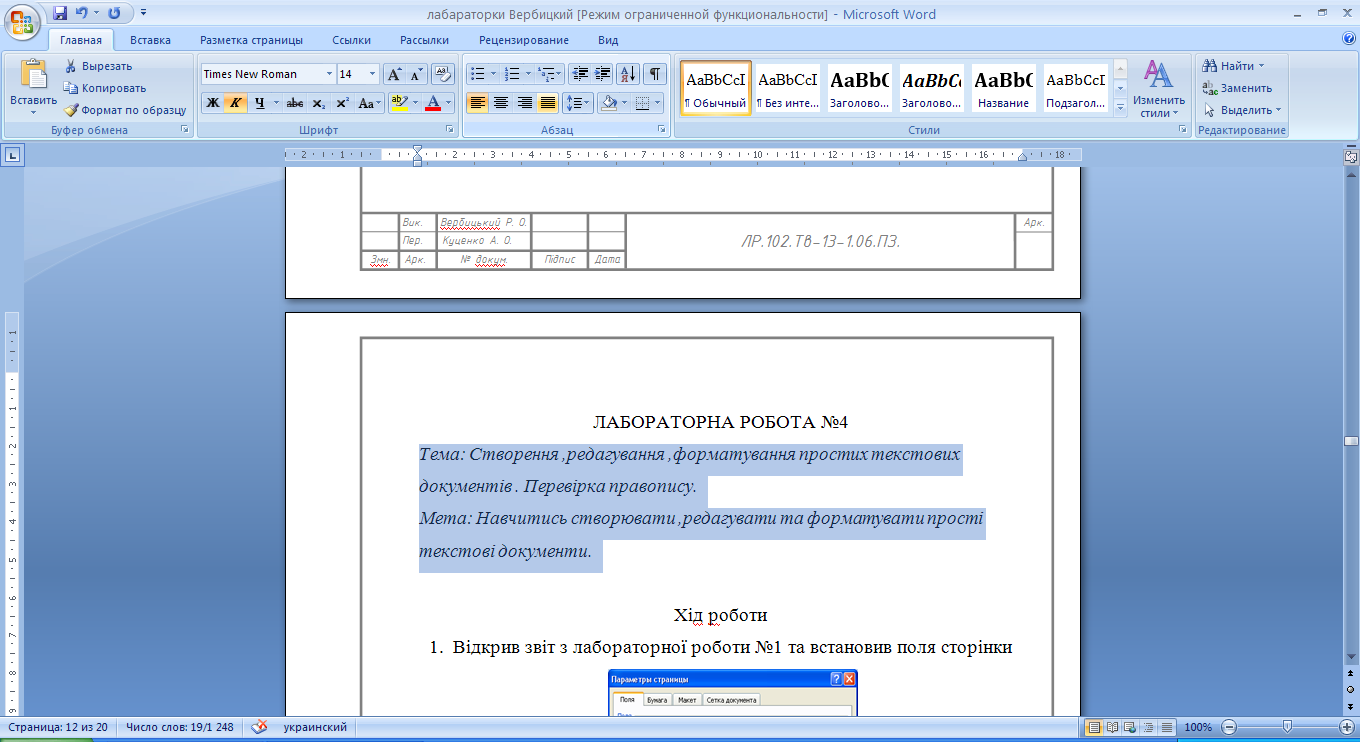Switch to the Вставка ribbon tab
Screen dimensions: 1360x742
tap(150, 40)
